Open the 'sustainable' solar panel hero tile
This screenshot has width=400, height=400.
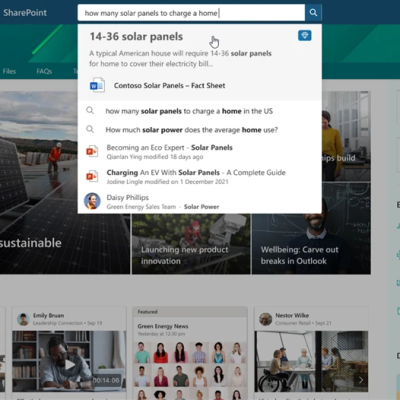coord(65,183)
